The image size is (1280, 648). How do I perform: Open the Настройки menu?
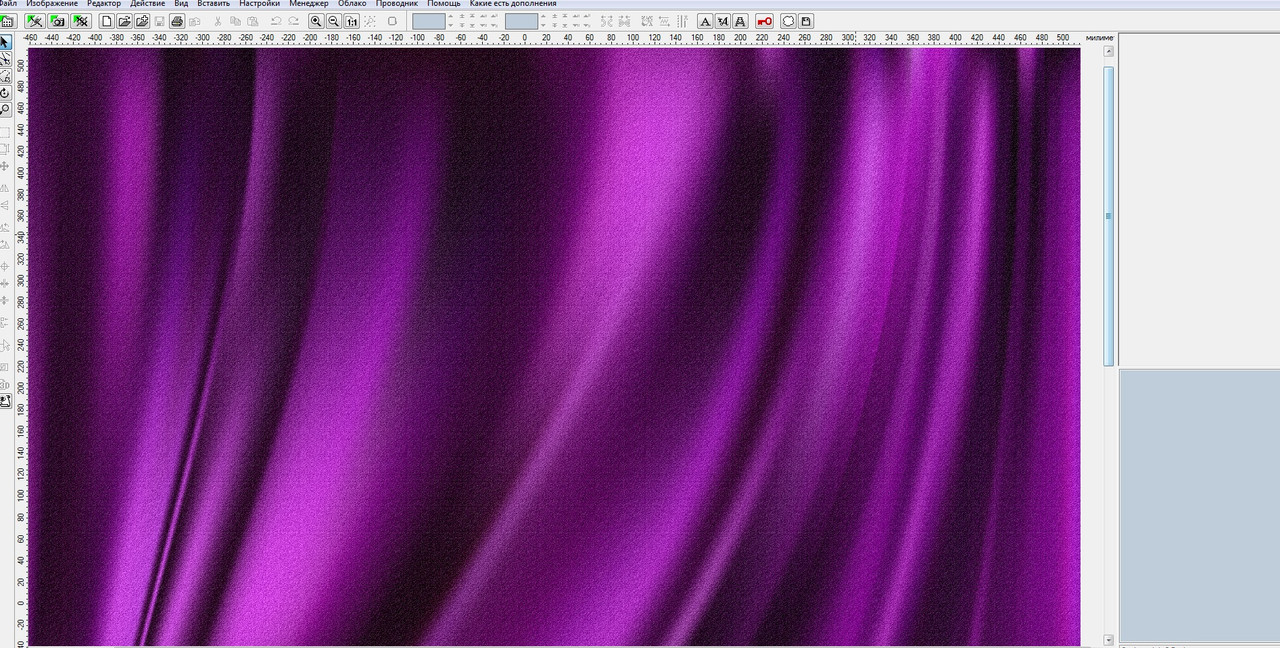[x=260, y=4]
